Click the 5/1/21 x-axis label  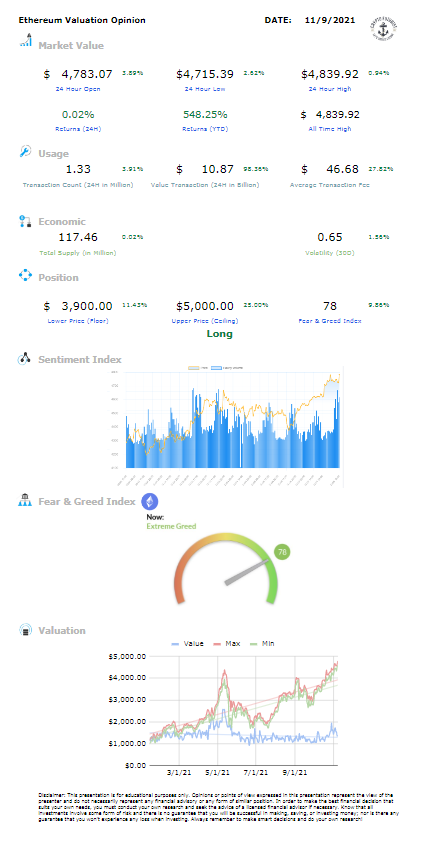point(217,772)
